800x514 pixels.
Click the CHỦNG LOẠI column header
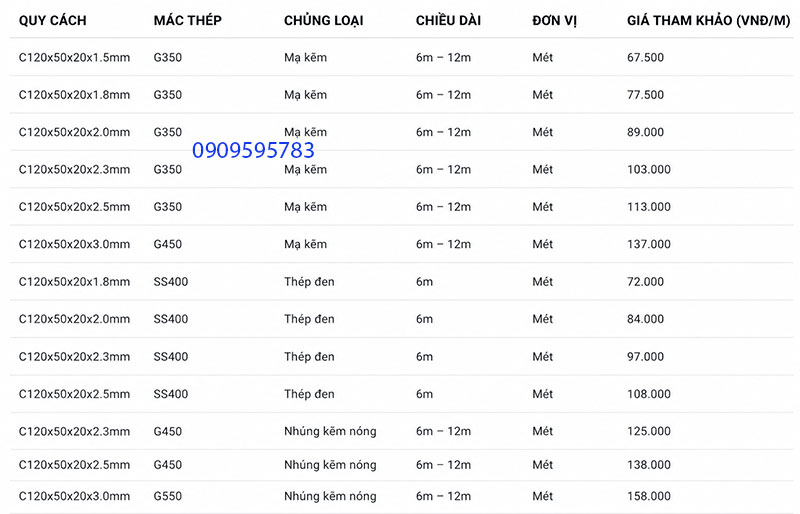tap(323, 21)
